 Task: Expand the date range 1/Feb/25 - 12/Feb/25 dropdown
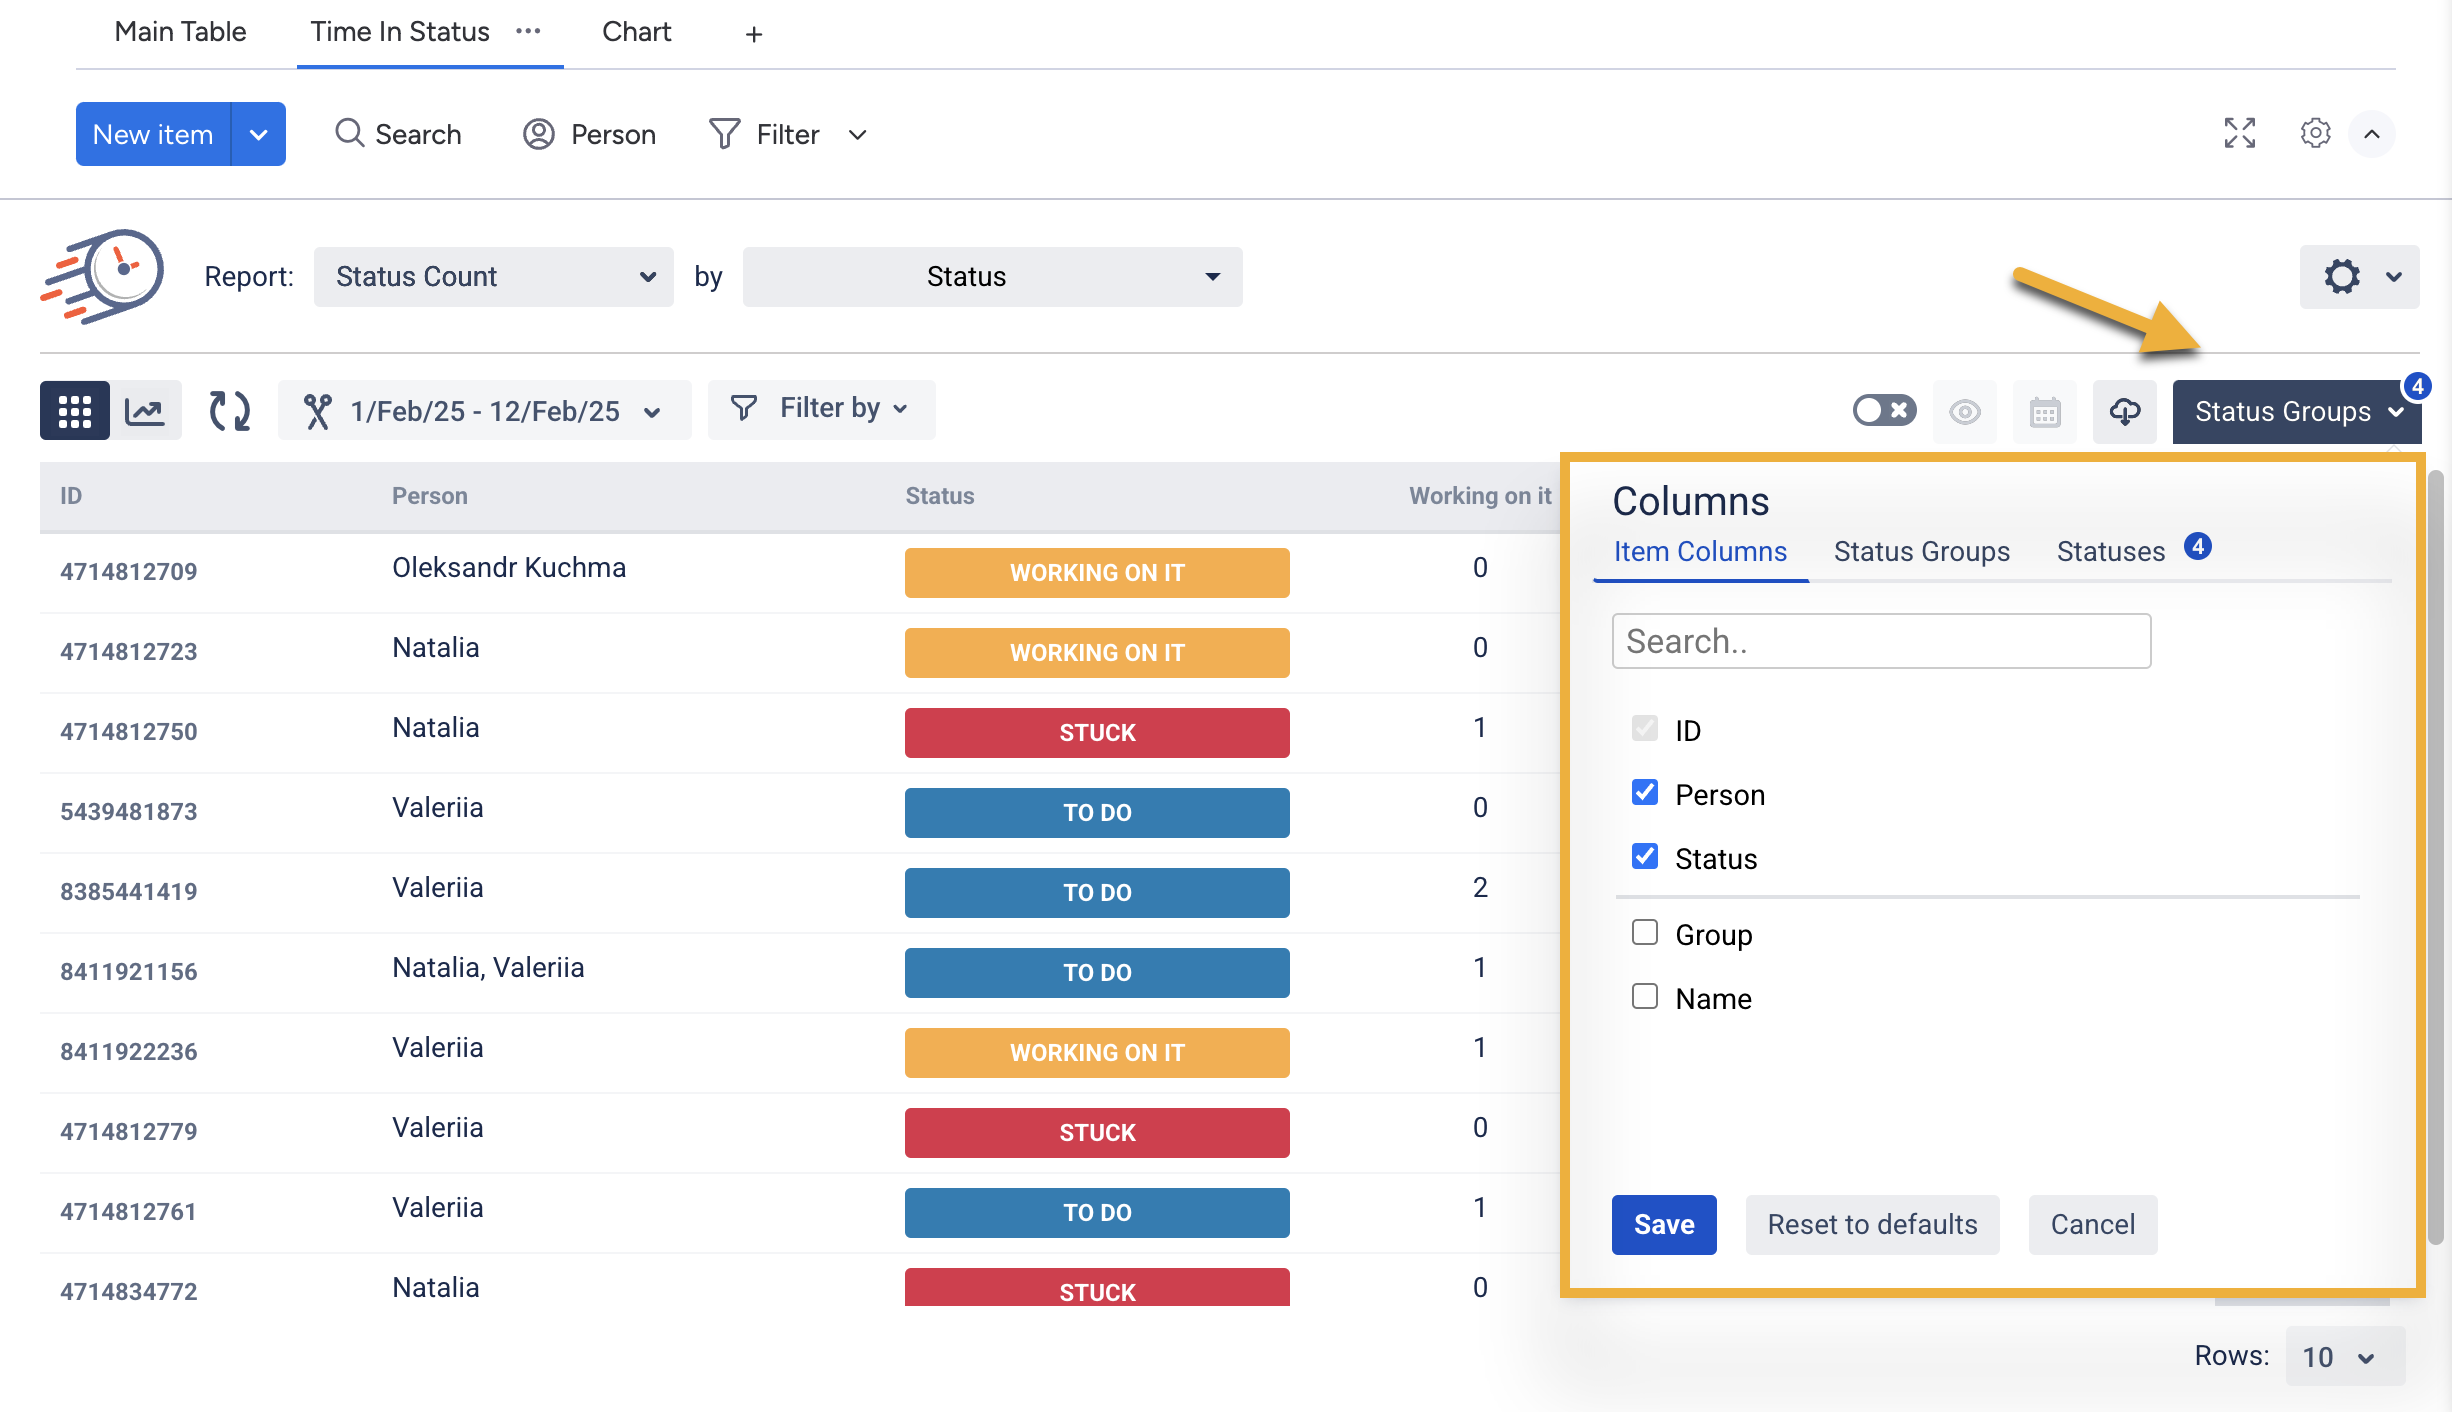point(485,411)
